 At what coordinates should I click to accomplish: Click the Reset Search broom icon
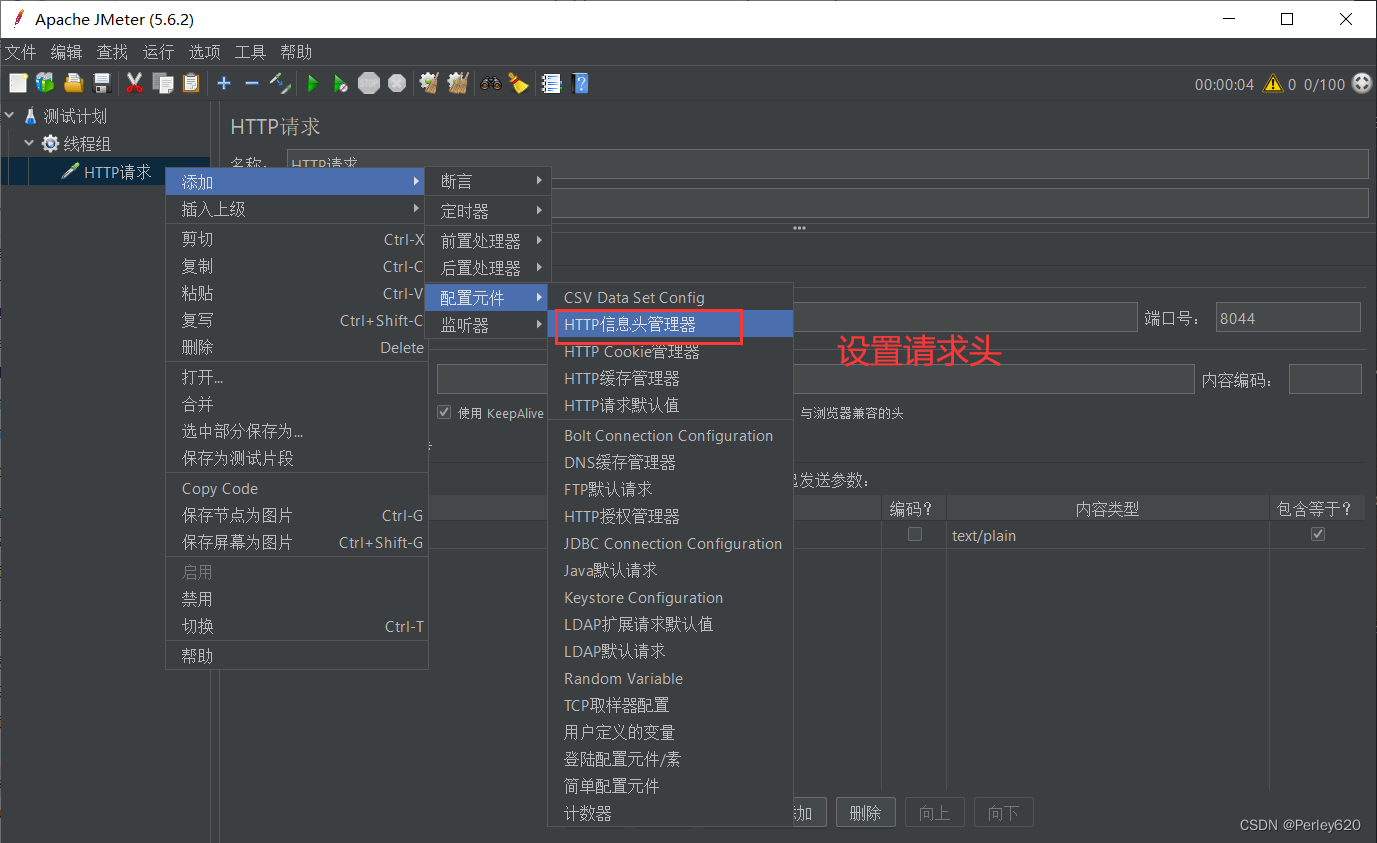(x=518, y=83)
